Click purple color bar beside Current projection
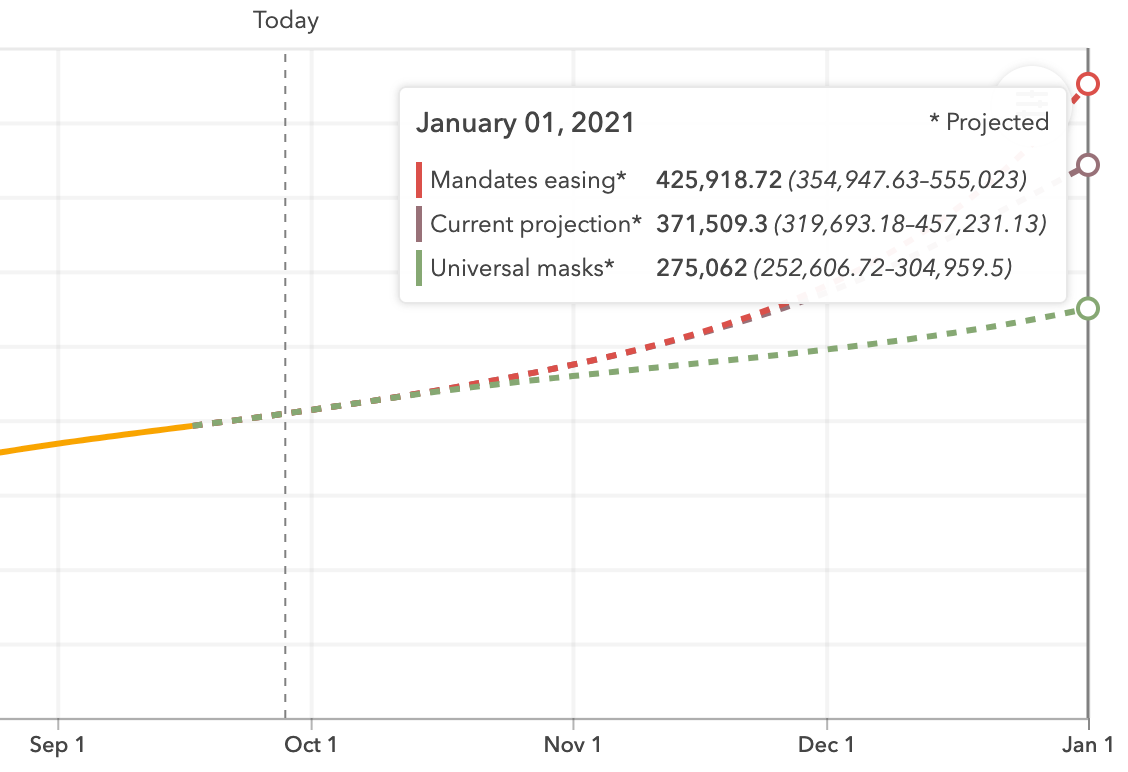Viewport: 1128px width, 772px height. (x=419, y=224)
